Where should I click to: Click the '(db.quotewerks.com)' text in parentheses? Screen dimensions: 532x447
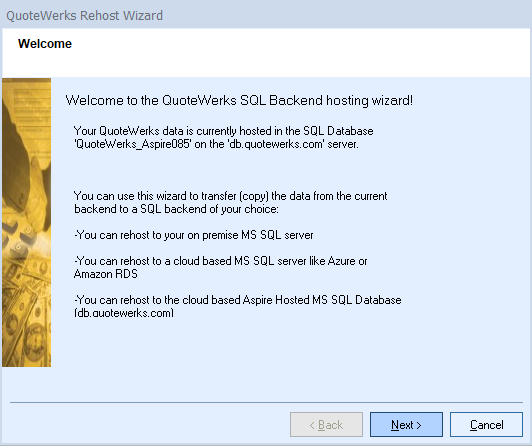(x=124, y=313)
